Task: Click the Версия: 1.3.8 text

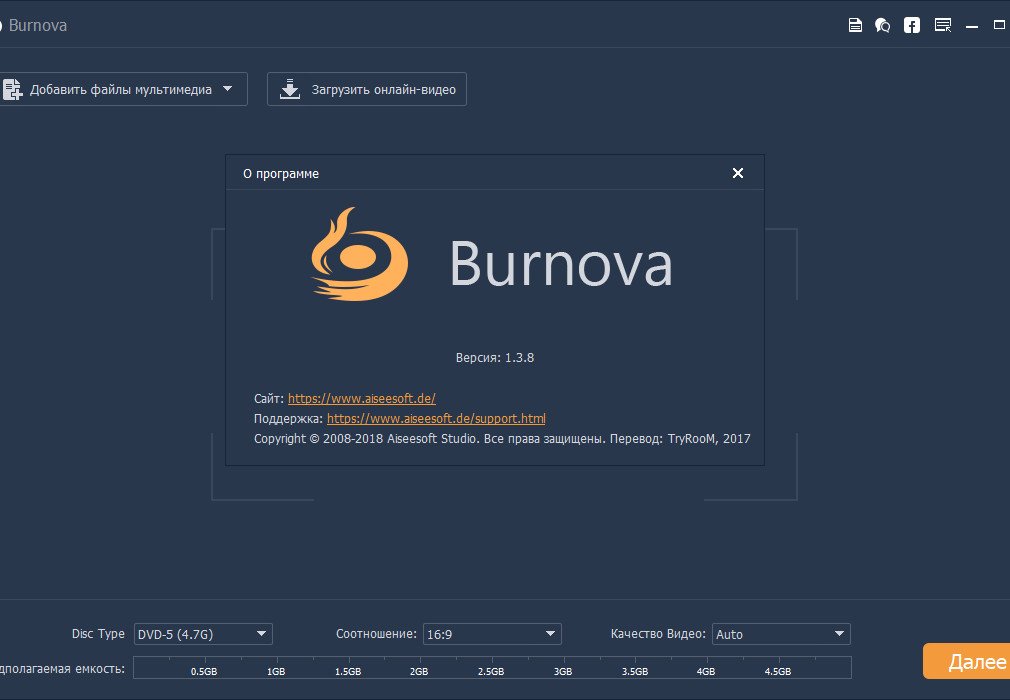Action: [495, 357]
